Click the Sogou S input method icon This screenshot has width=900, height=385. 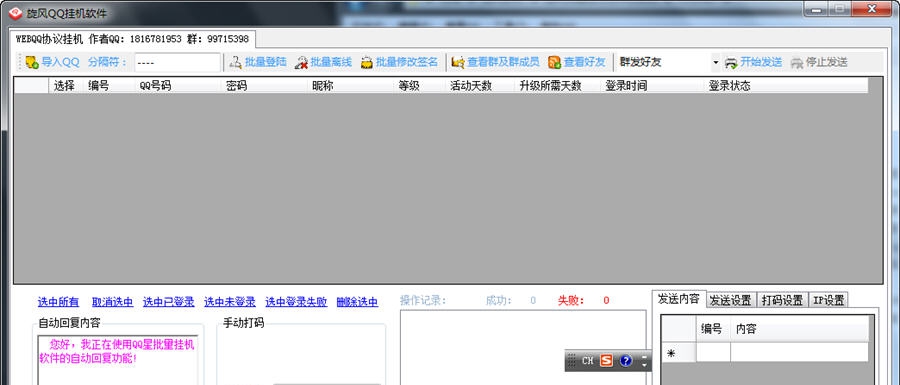point(607,361)
